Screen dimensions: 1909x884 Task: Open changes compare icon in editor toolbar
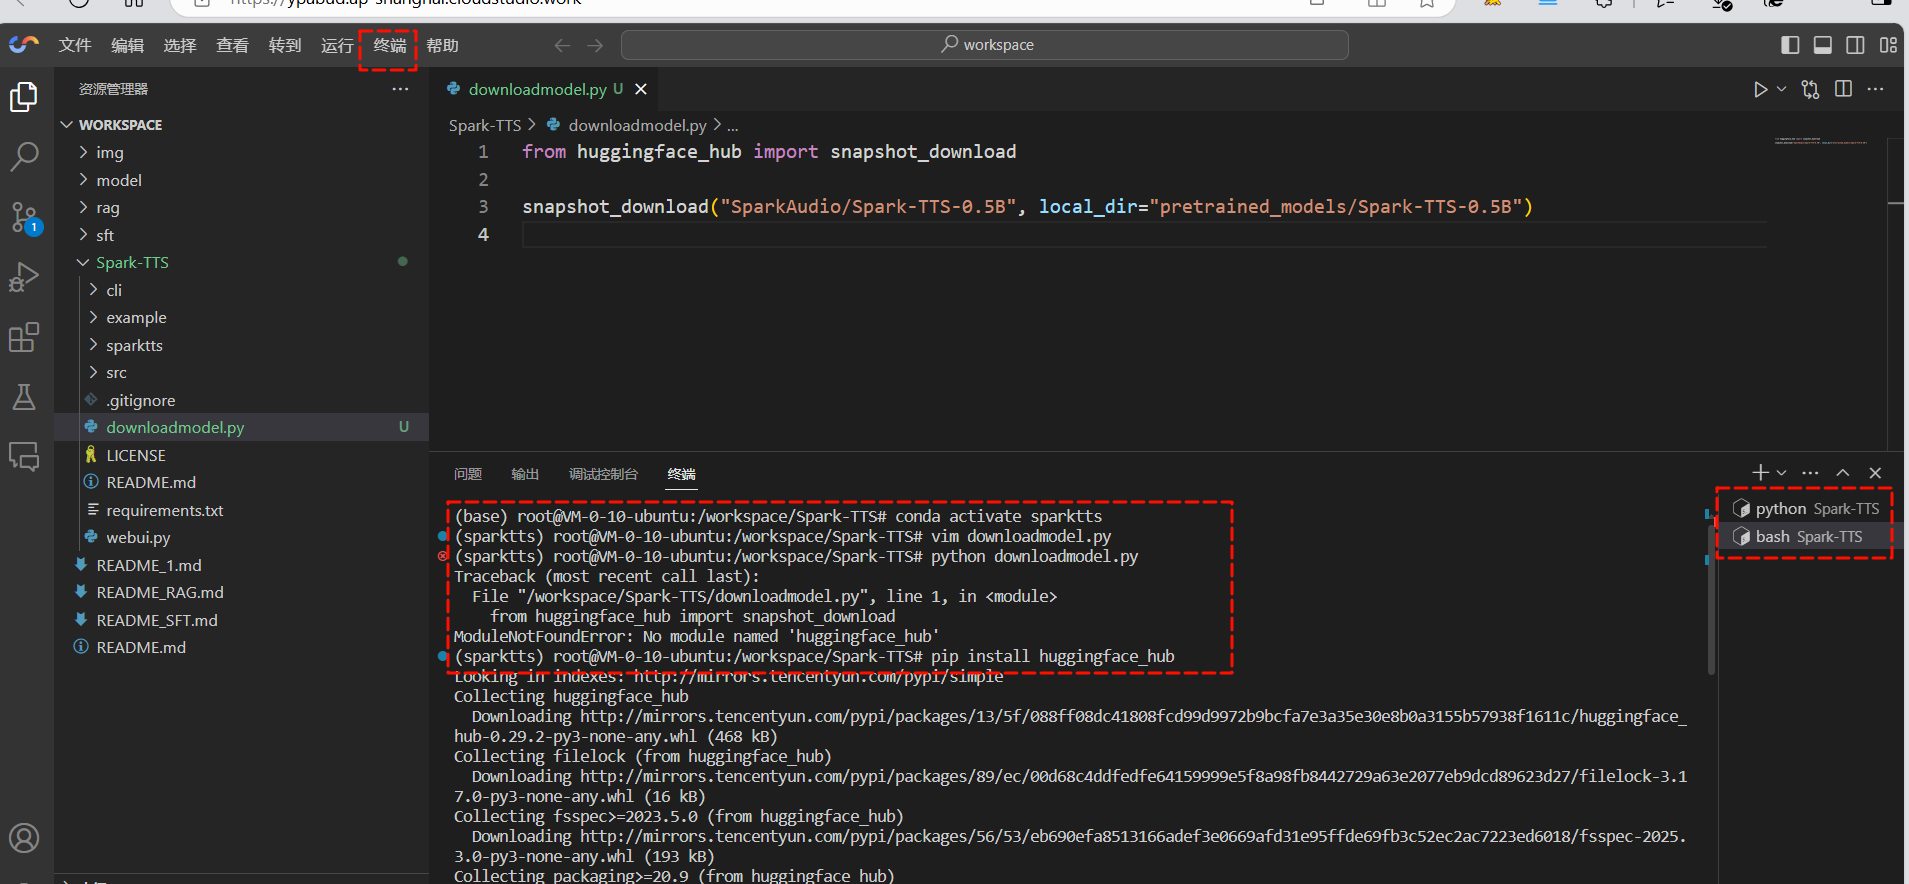[x=1810, y=89]
